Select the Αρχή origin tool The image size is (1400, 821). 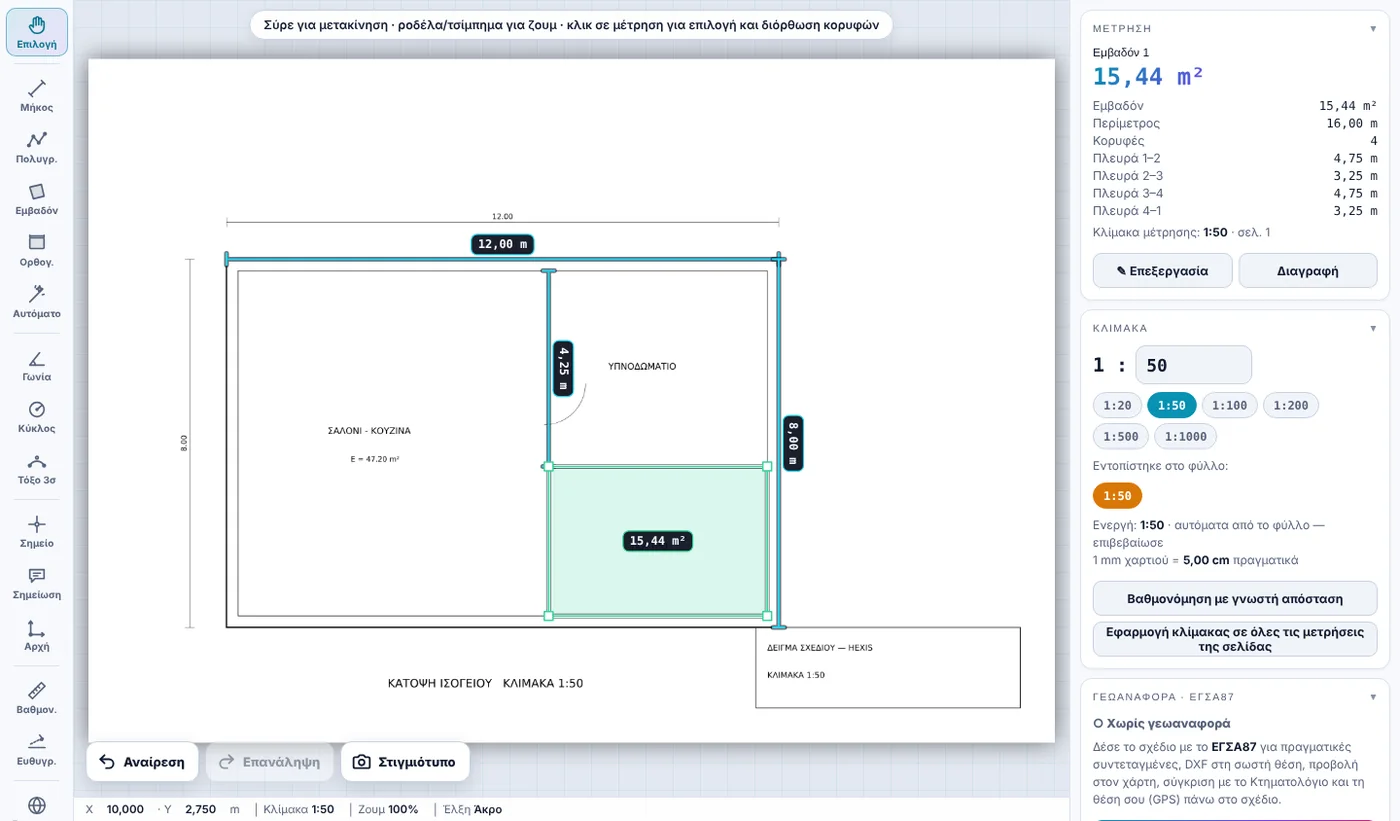(37, 635)
